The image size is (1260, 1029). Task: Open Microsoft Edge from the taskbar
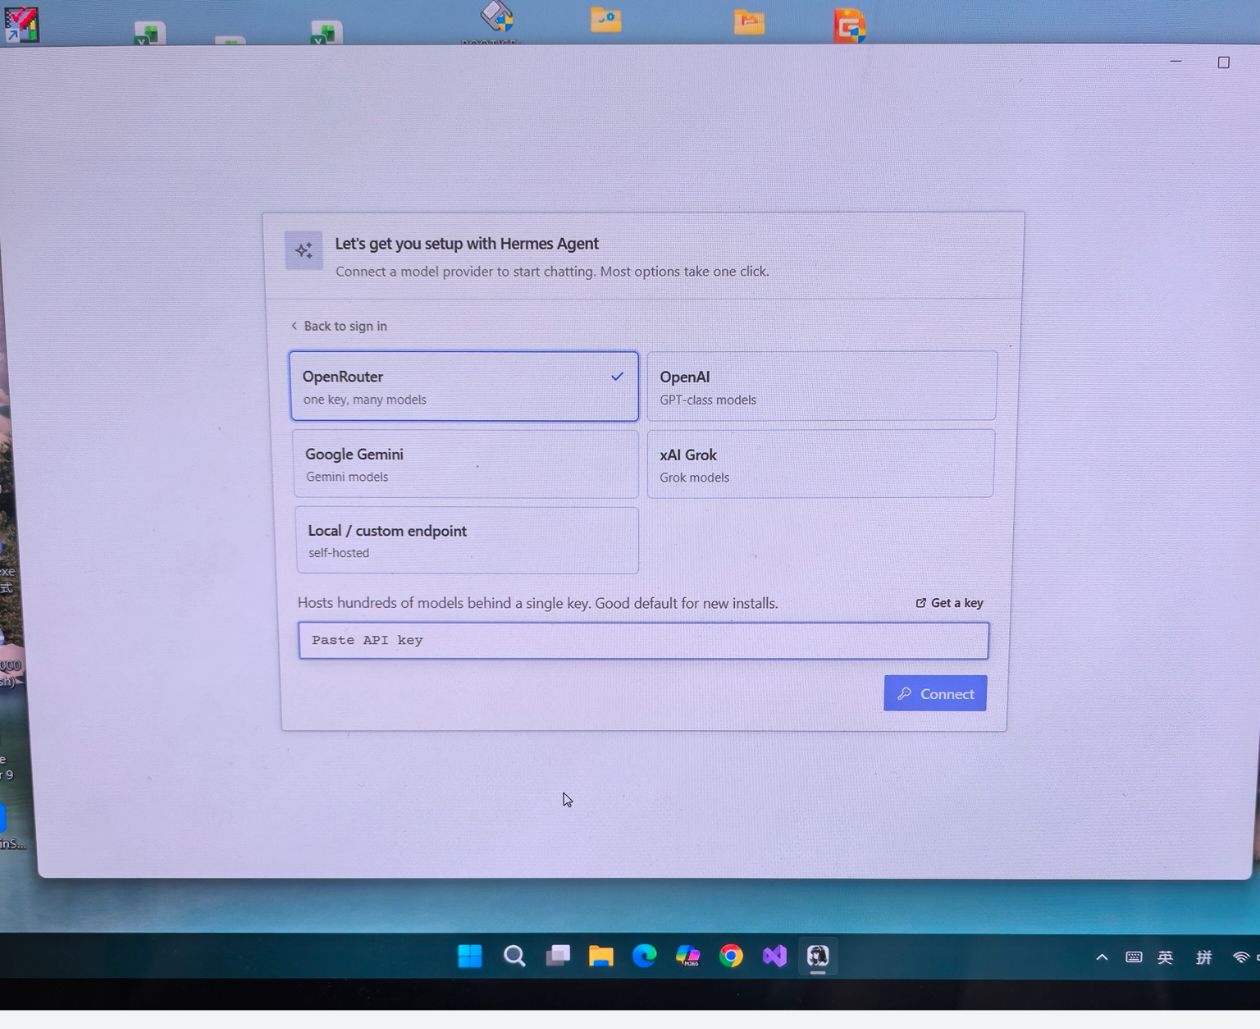coord(645,956)
